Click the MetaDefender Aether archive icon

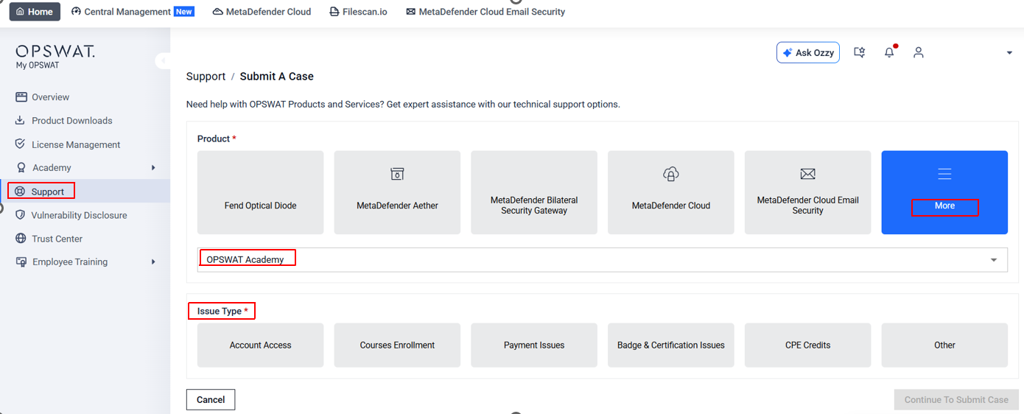coord(397,174)
